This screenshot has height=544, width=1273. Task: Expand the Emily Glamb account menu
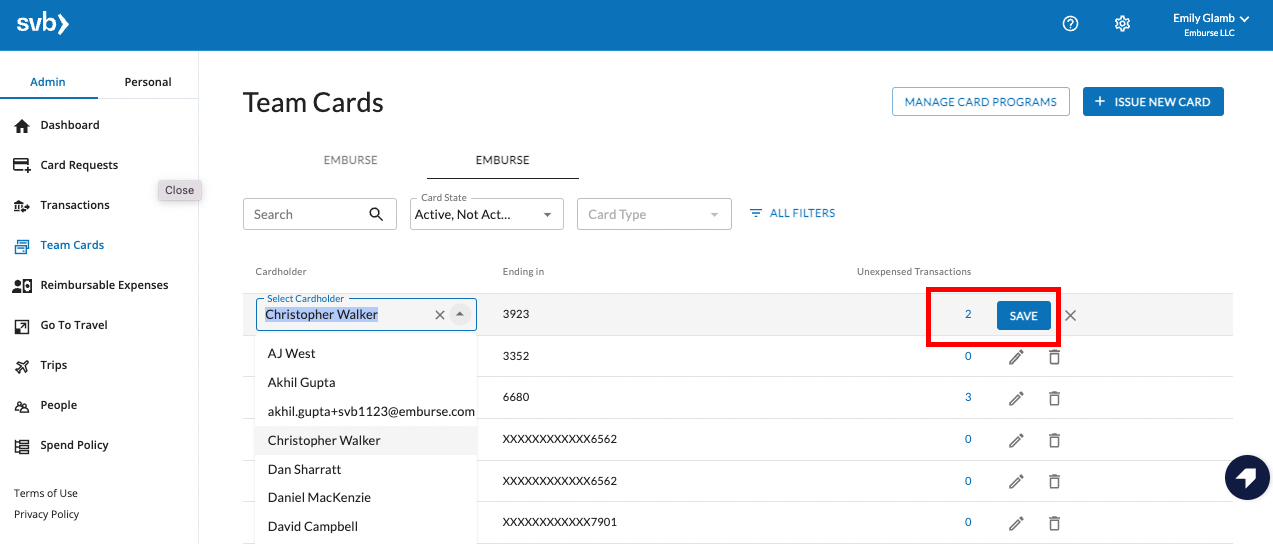(1211, 25)
